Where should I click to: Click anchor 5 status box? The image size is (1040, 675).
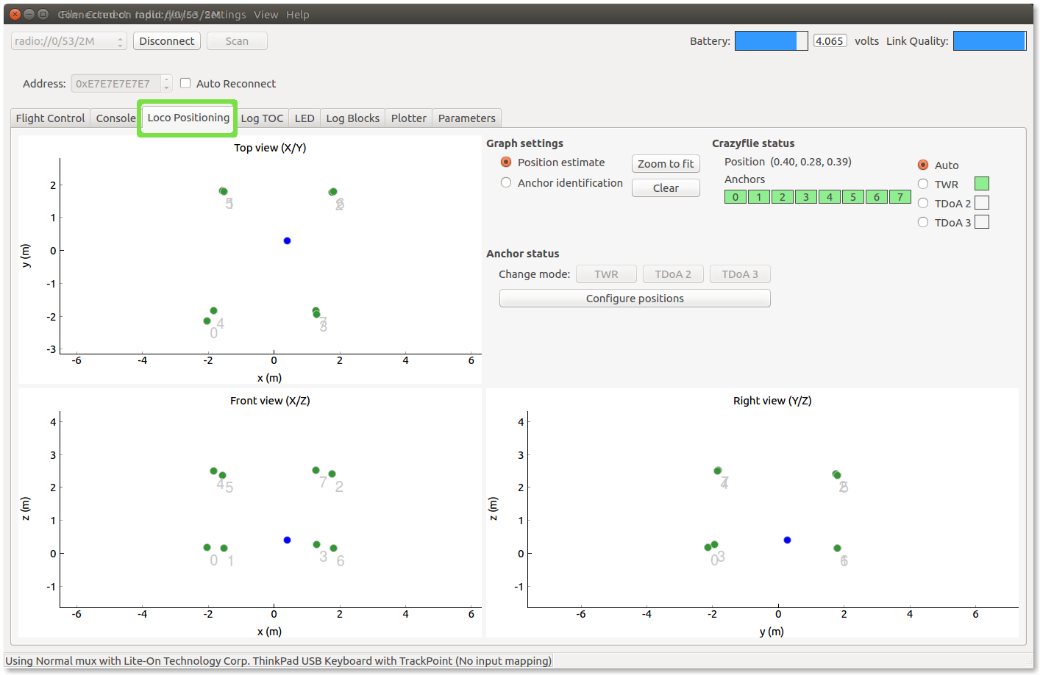coord(853,197)
